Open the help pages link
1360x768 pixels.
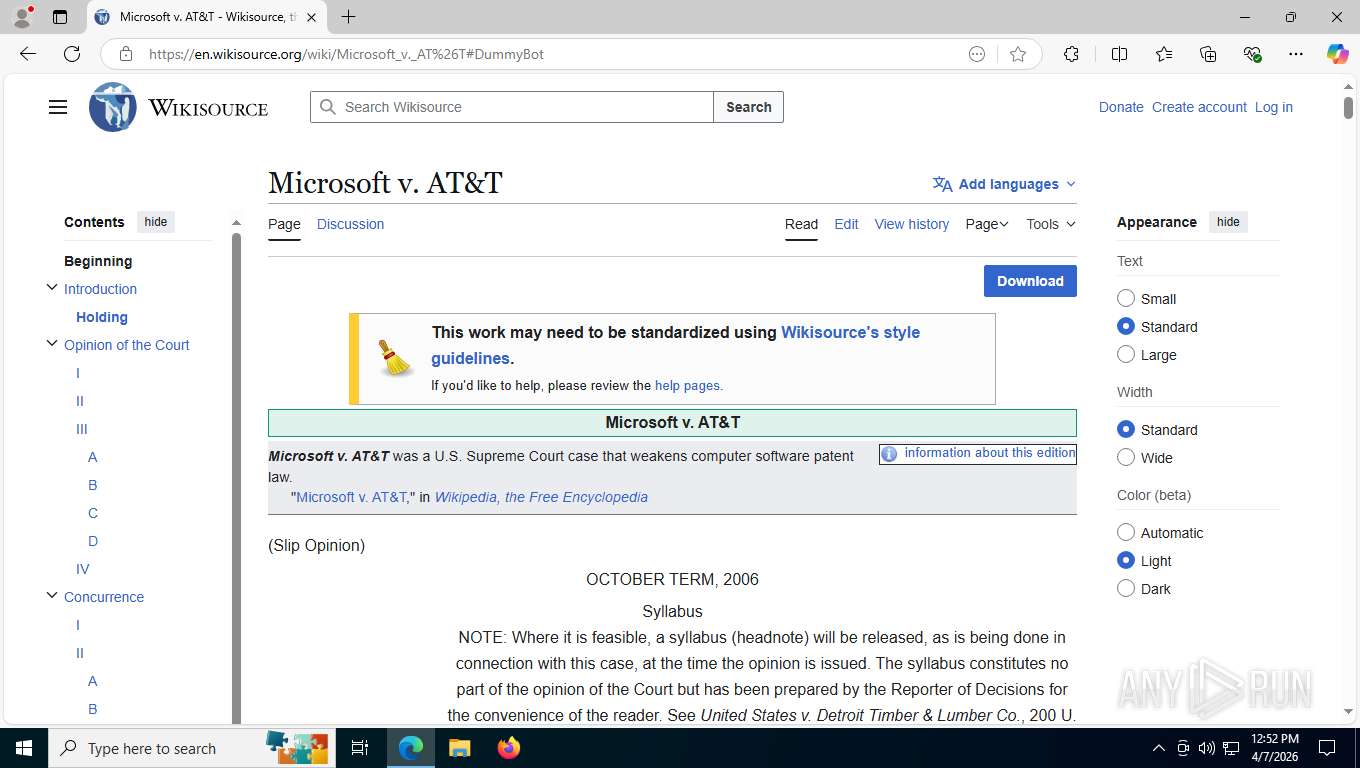(x=687, y=385)
